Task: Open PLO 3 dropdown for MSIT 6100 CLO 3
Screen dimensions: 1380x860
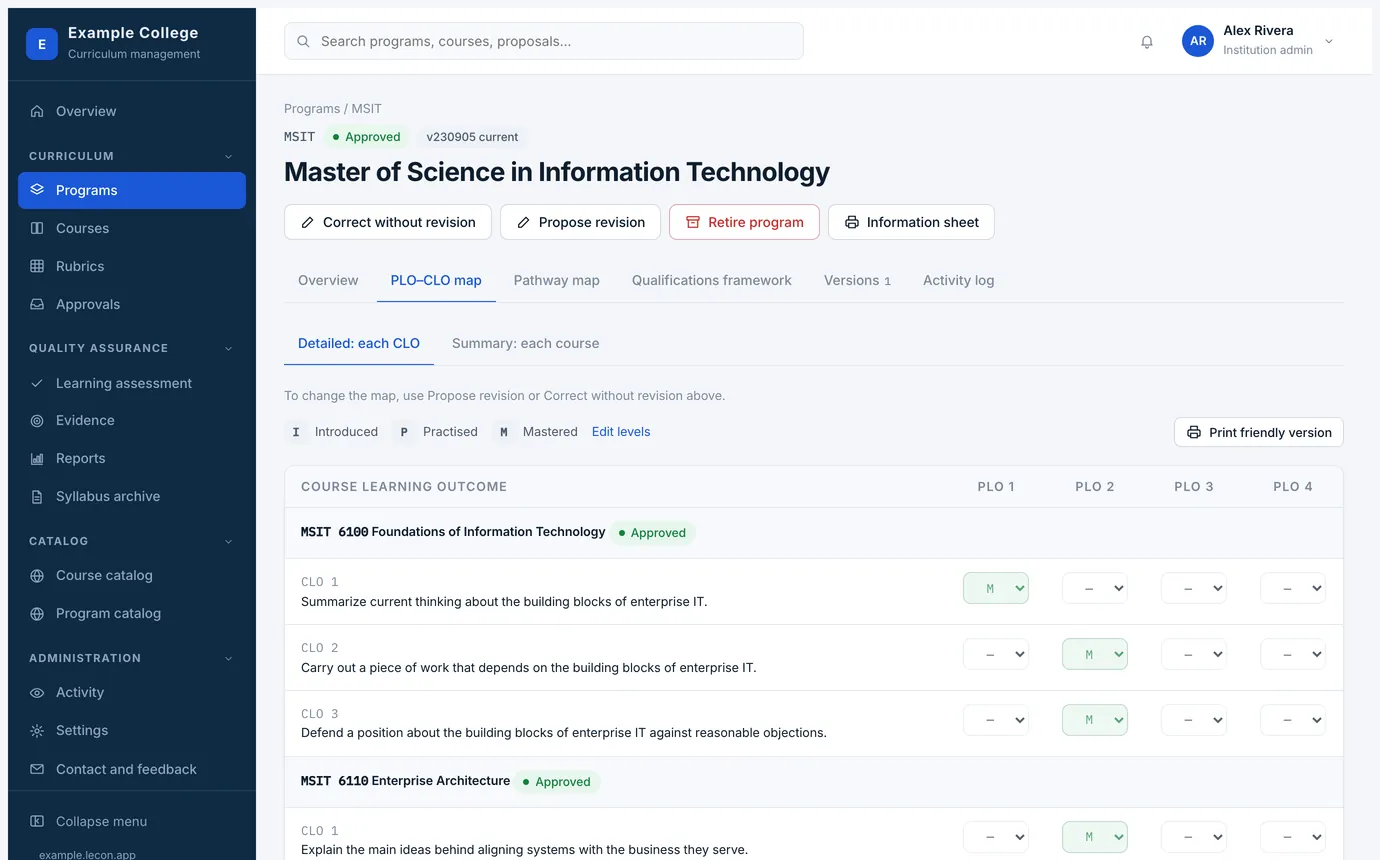Action: click(x=1194, y=720)
